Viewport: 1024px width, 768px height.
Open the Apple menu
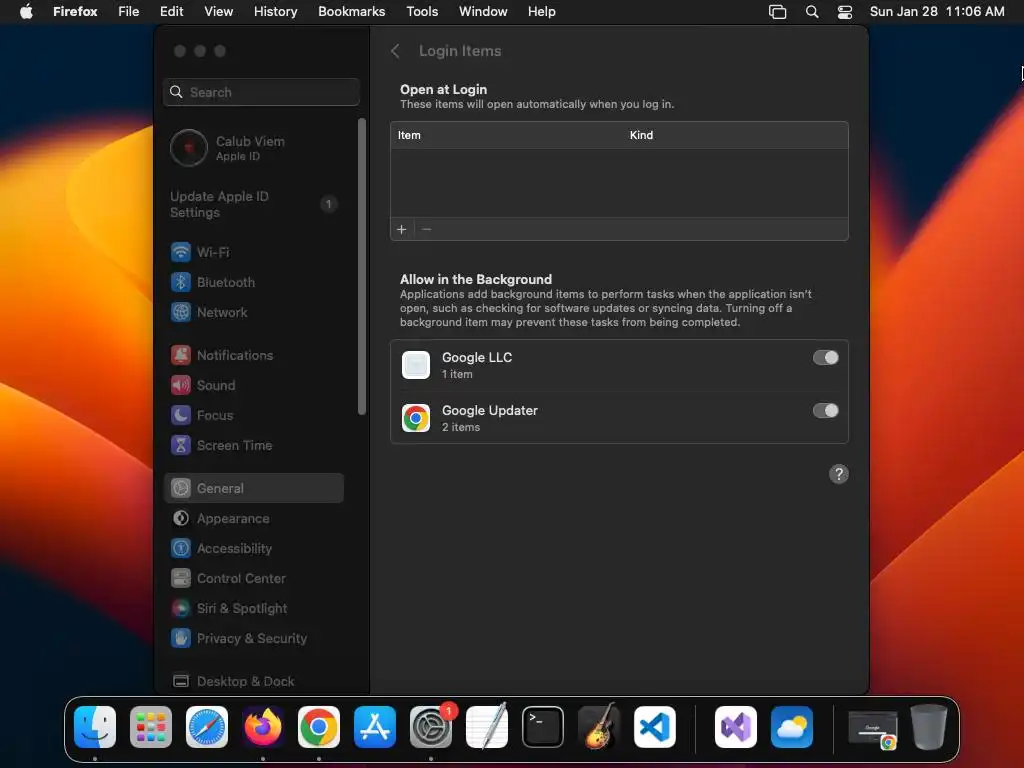[x=26, y=11]
